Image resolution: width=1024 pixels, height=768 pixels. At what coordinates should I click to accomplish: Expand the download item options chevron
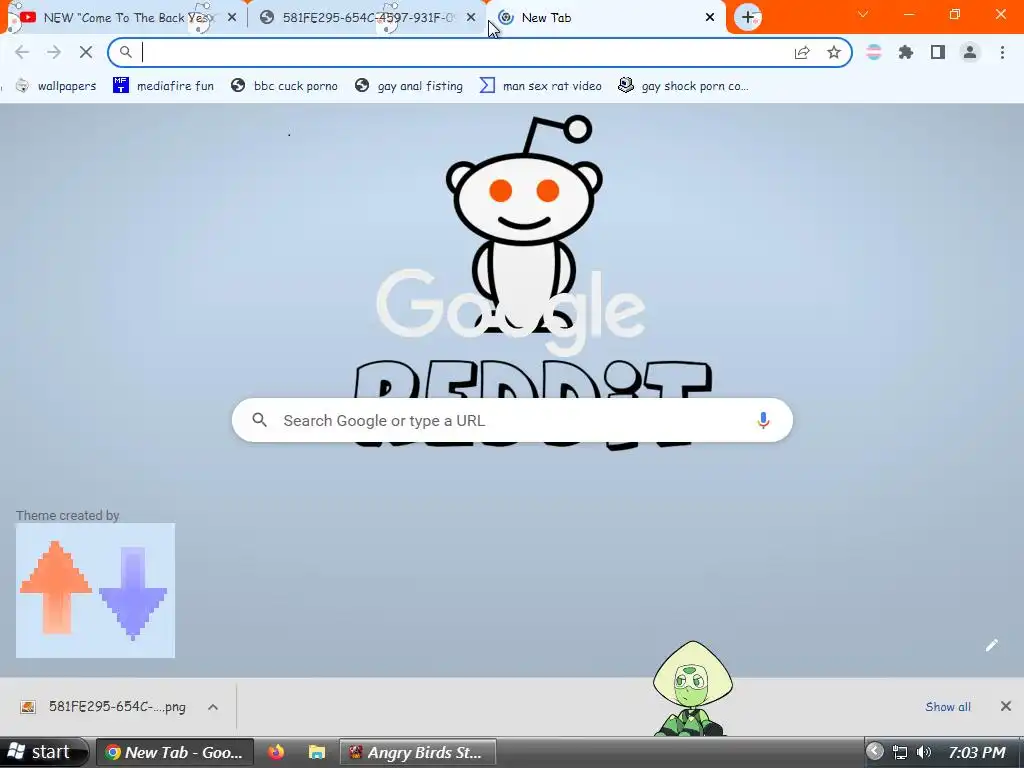point(213,707)
